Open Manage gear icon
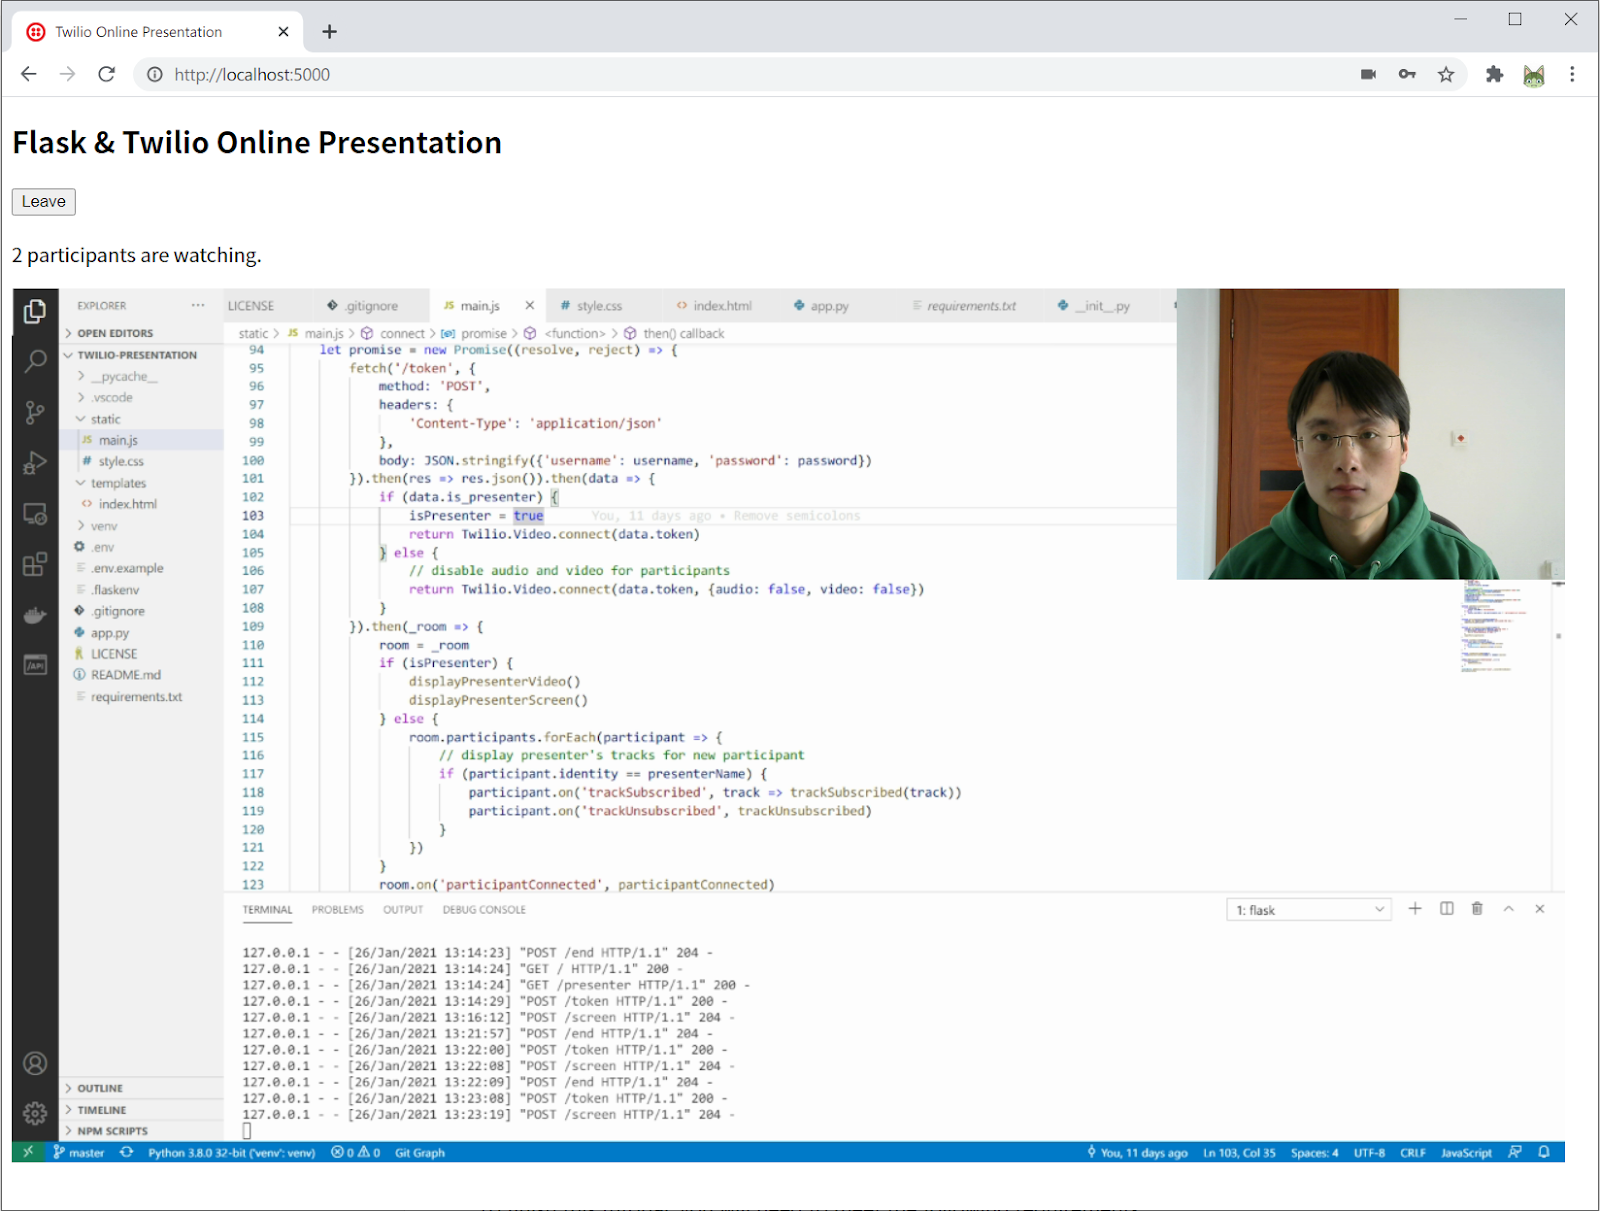 35,1113
